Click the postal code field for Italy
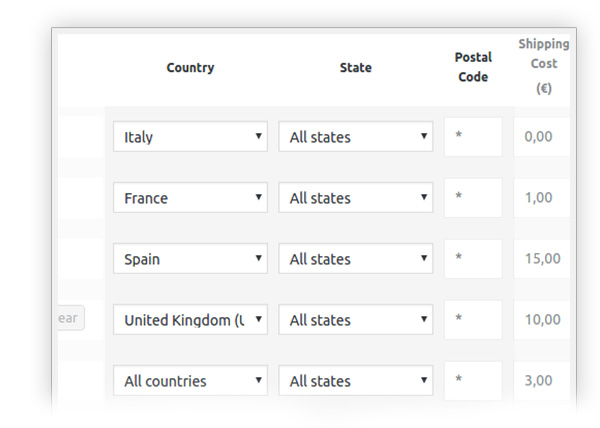Image resolution: width=600 pixels, height=428 pixels. [x=473, y=137]
